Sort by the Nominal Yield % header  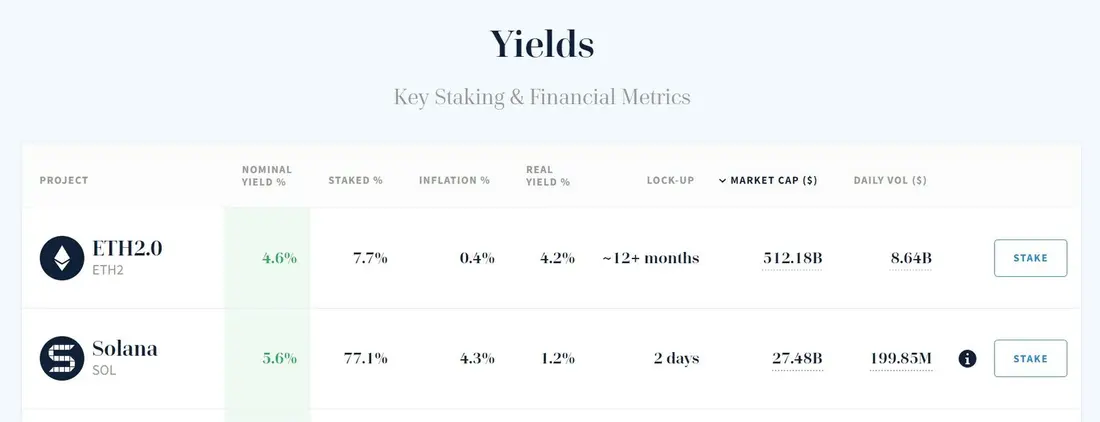(267, 176)
